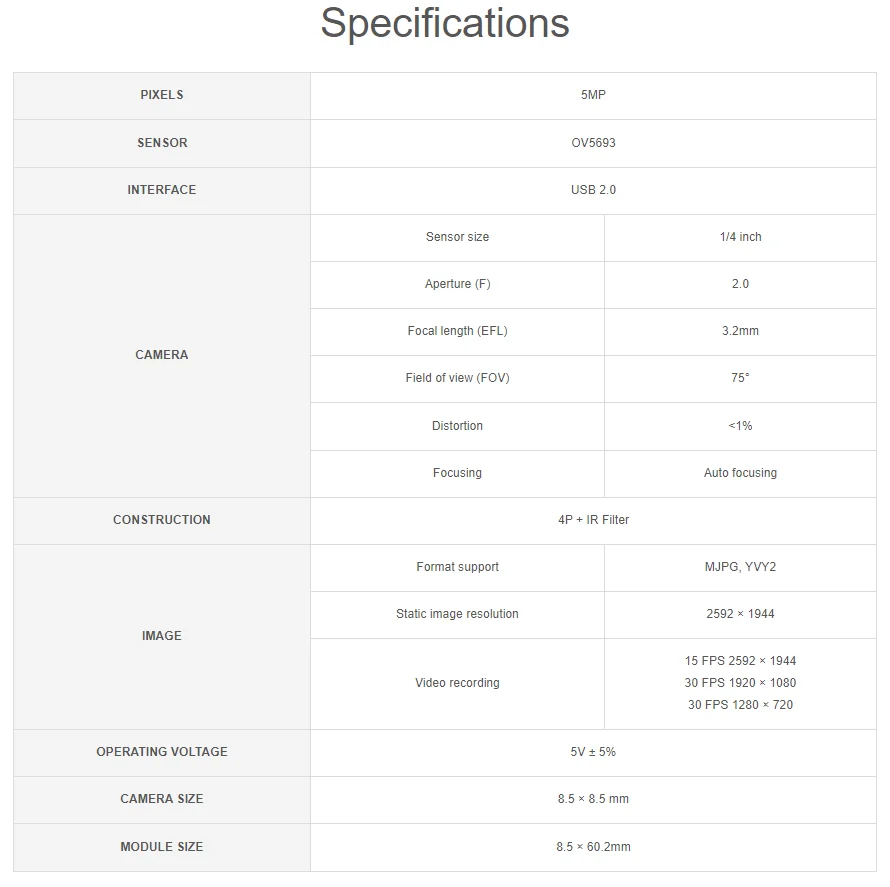Click the 5V ± 5% voltage value
This screenshot has width=890, height=887.
[593, 752]
